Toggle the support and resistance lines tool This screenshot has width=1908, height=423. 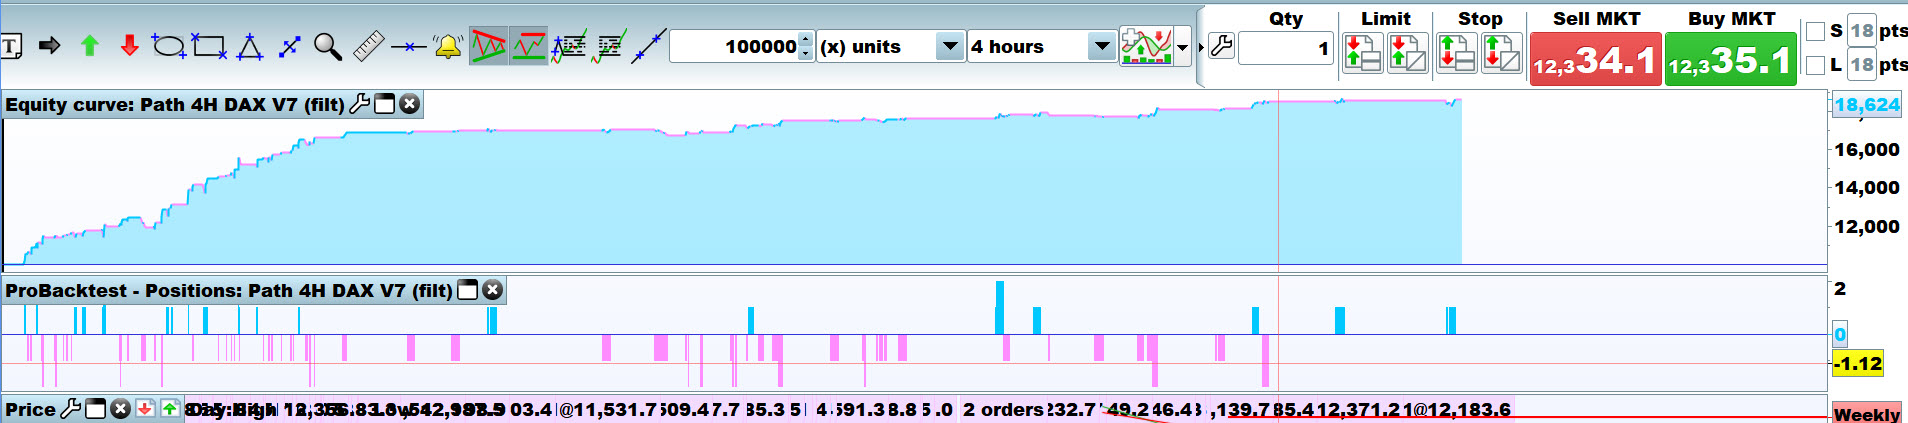pos(529,46)
